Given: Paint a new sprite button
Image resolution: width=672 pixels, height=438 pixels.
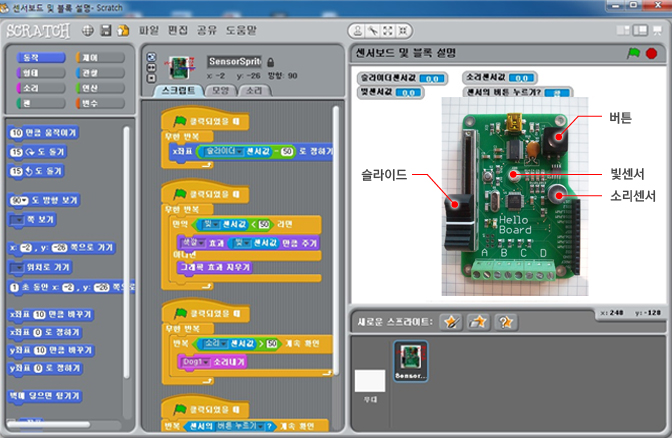Looking at the screenshot, I should pos(451,322).
